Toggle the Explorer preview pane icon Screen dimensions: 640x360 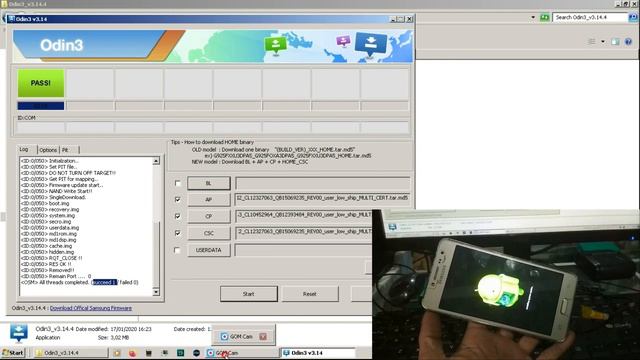click(x=615, y=42)
